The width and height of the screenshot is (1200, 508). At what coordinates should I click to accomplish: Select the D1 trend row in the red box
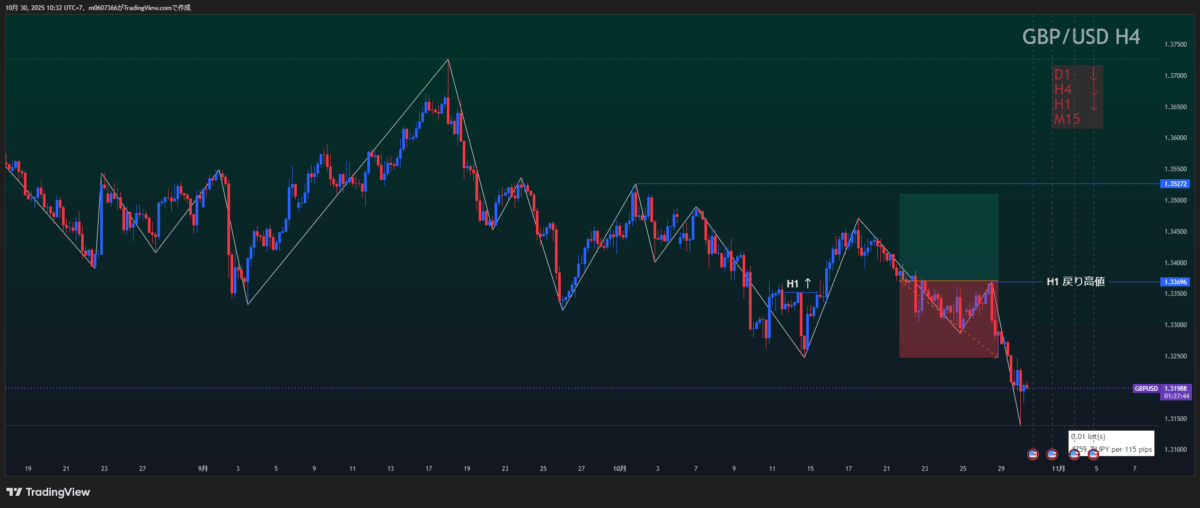point(1076,75)
